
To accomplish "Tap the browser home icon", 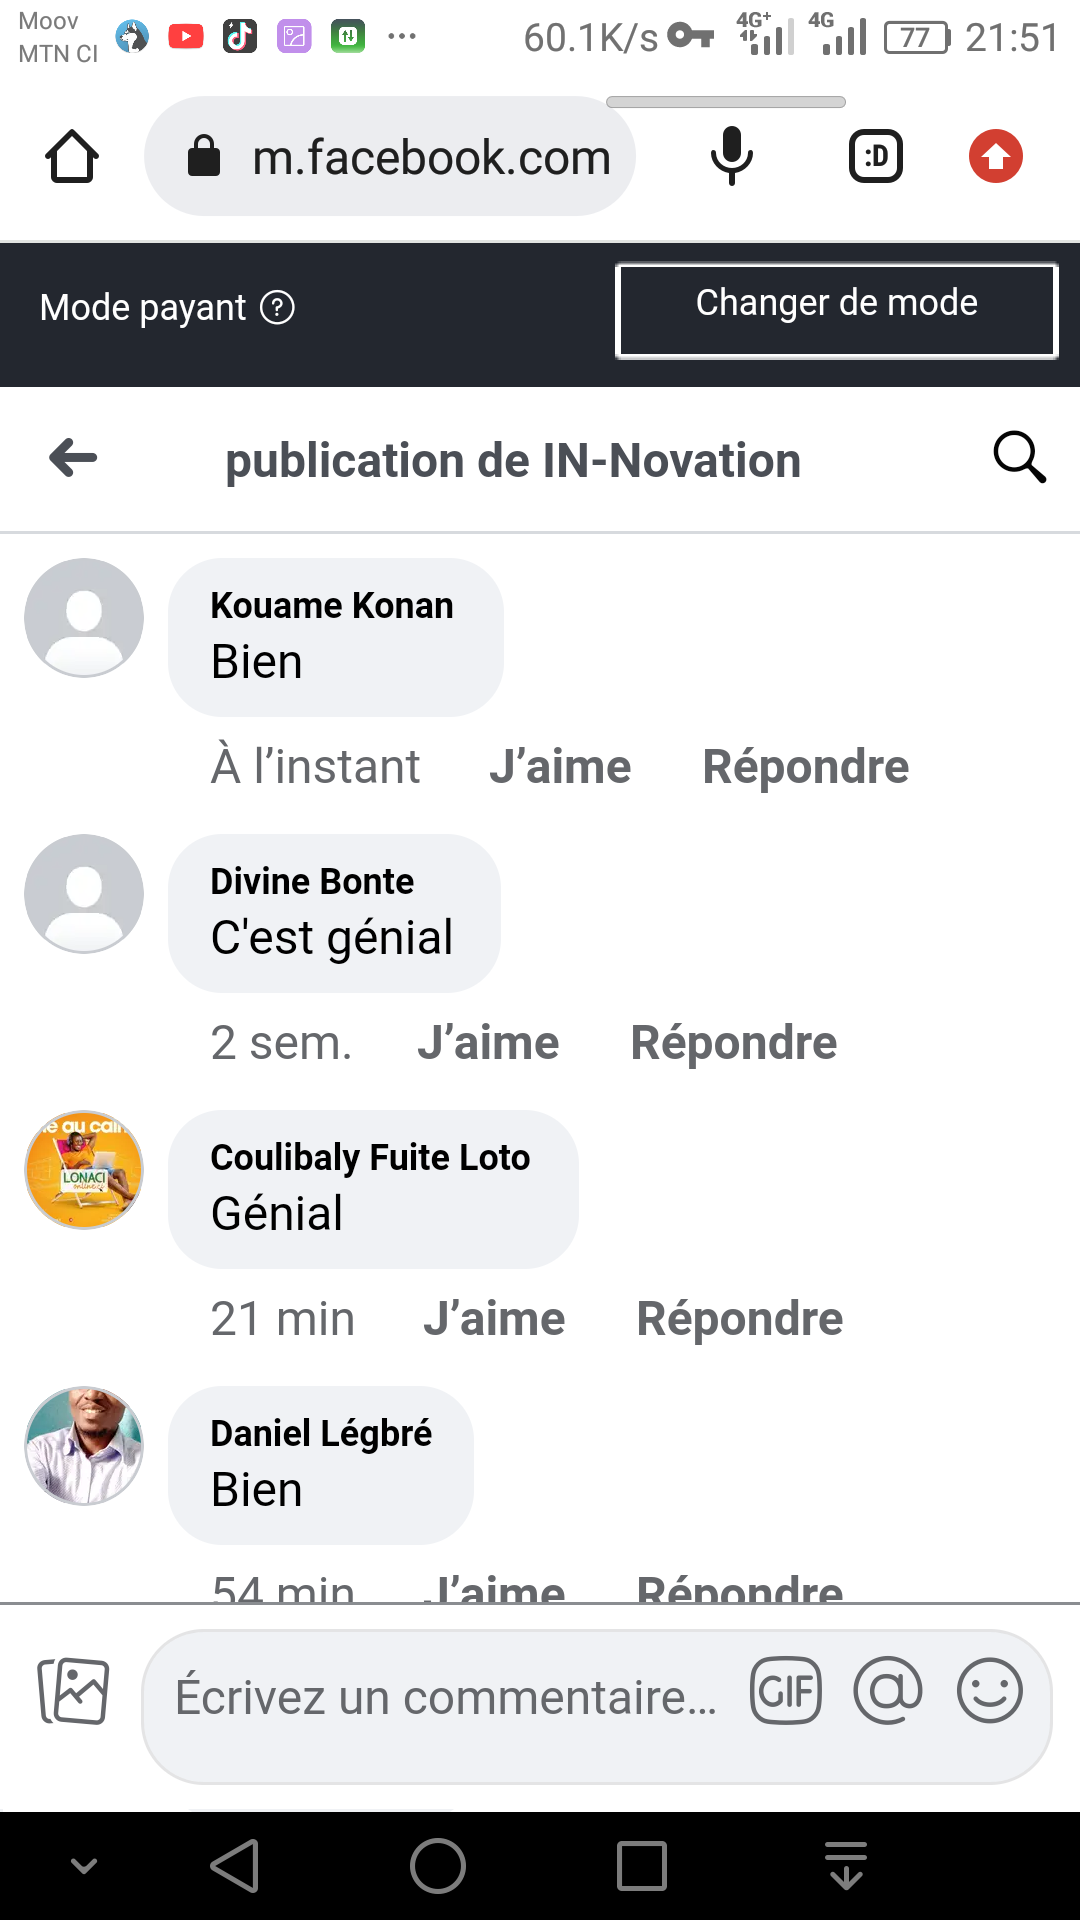I will (72, 157).
